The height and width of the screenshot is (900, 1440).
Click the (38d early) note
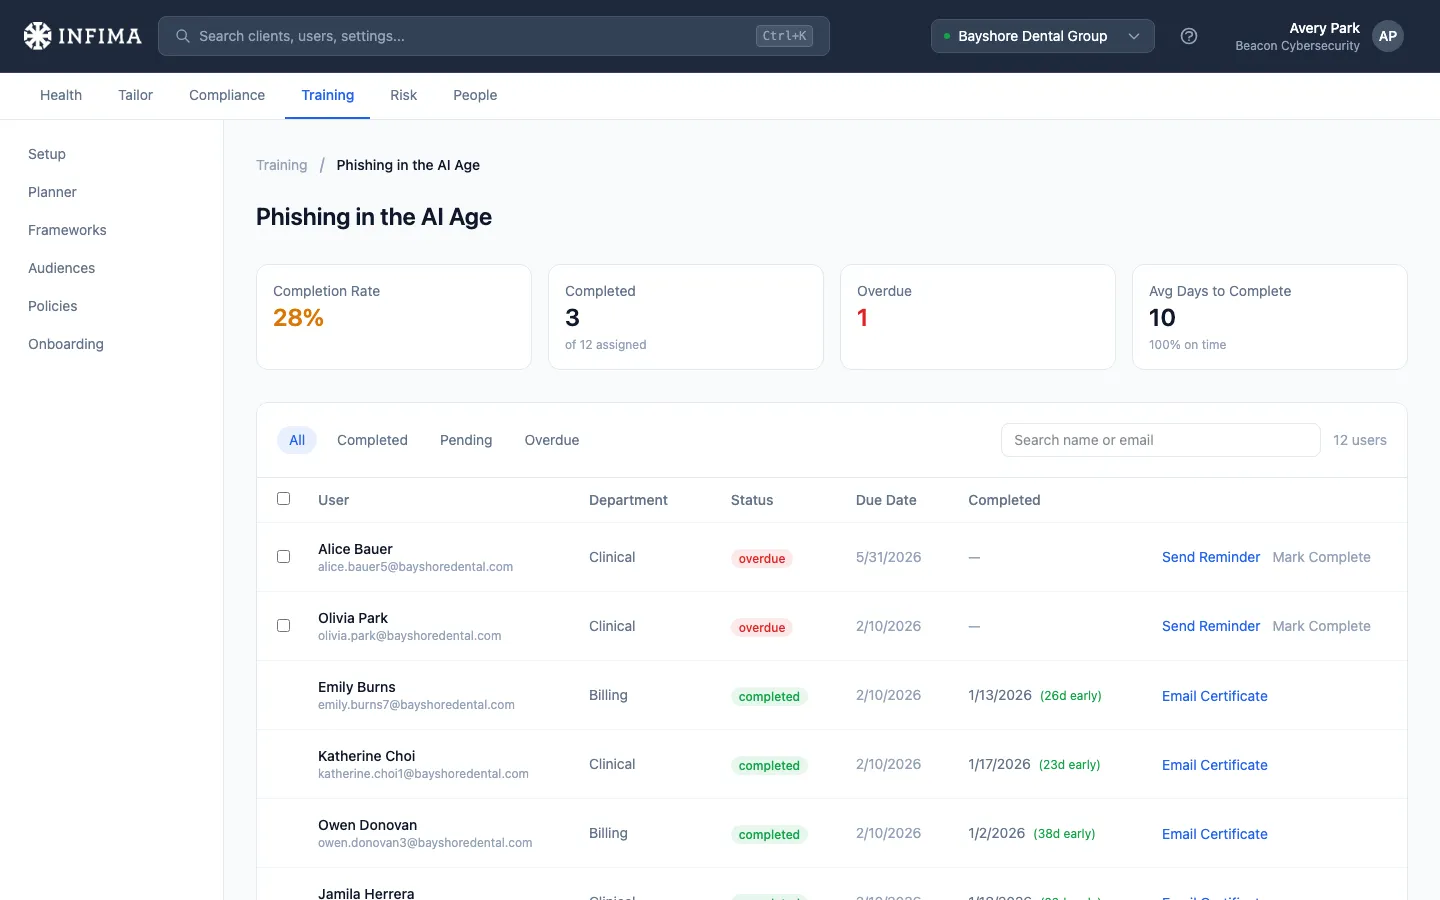pyautogui.click(x=1064, y=834)
